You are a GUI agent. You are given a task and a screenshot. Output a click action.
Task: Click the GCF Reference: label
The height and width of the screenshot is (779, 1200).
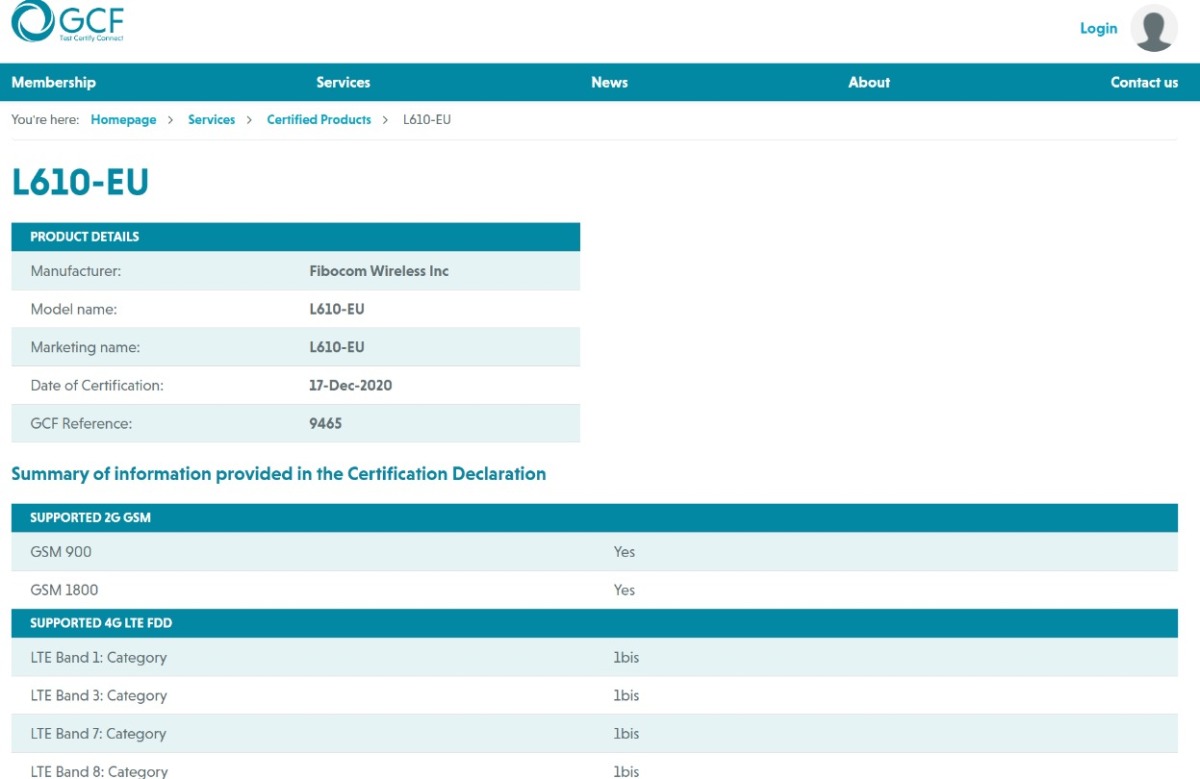tap(81, 423)
